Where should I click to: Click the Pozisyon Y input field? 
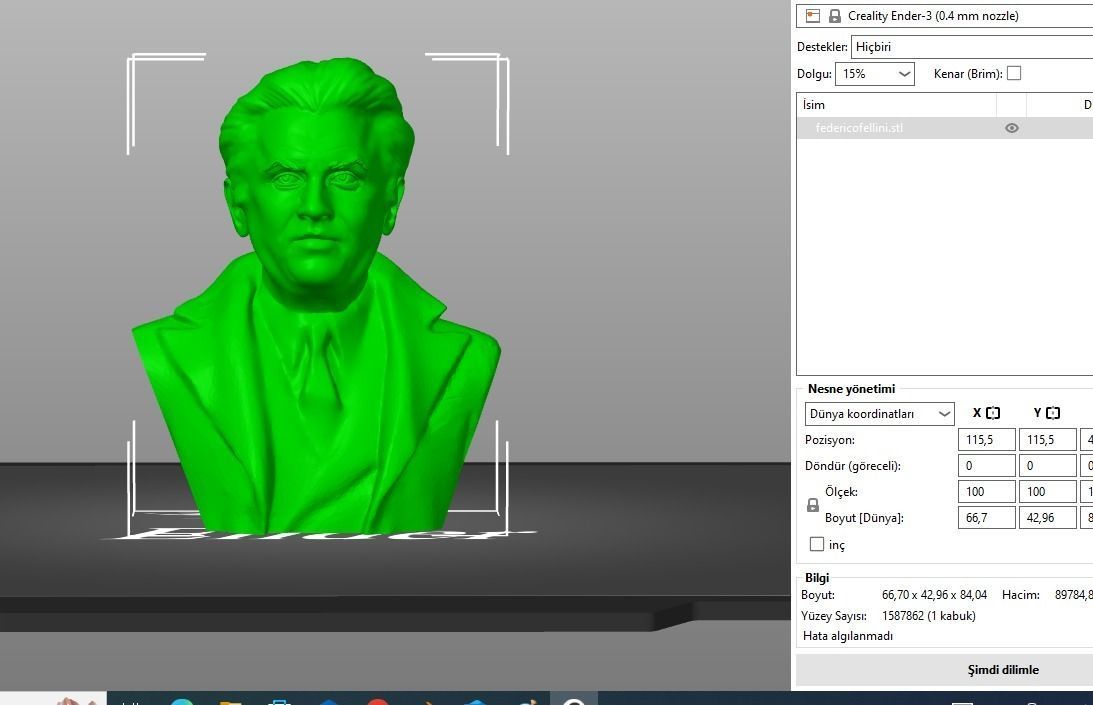pyautogui.click(x=1047, y=439)
